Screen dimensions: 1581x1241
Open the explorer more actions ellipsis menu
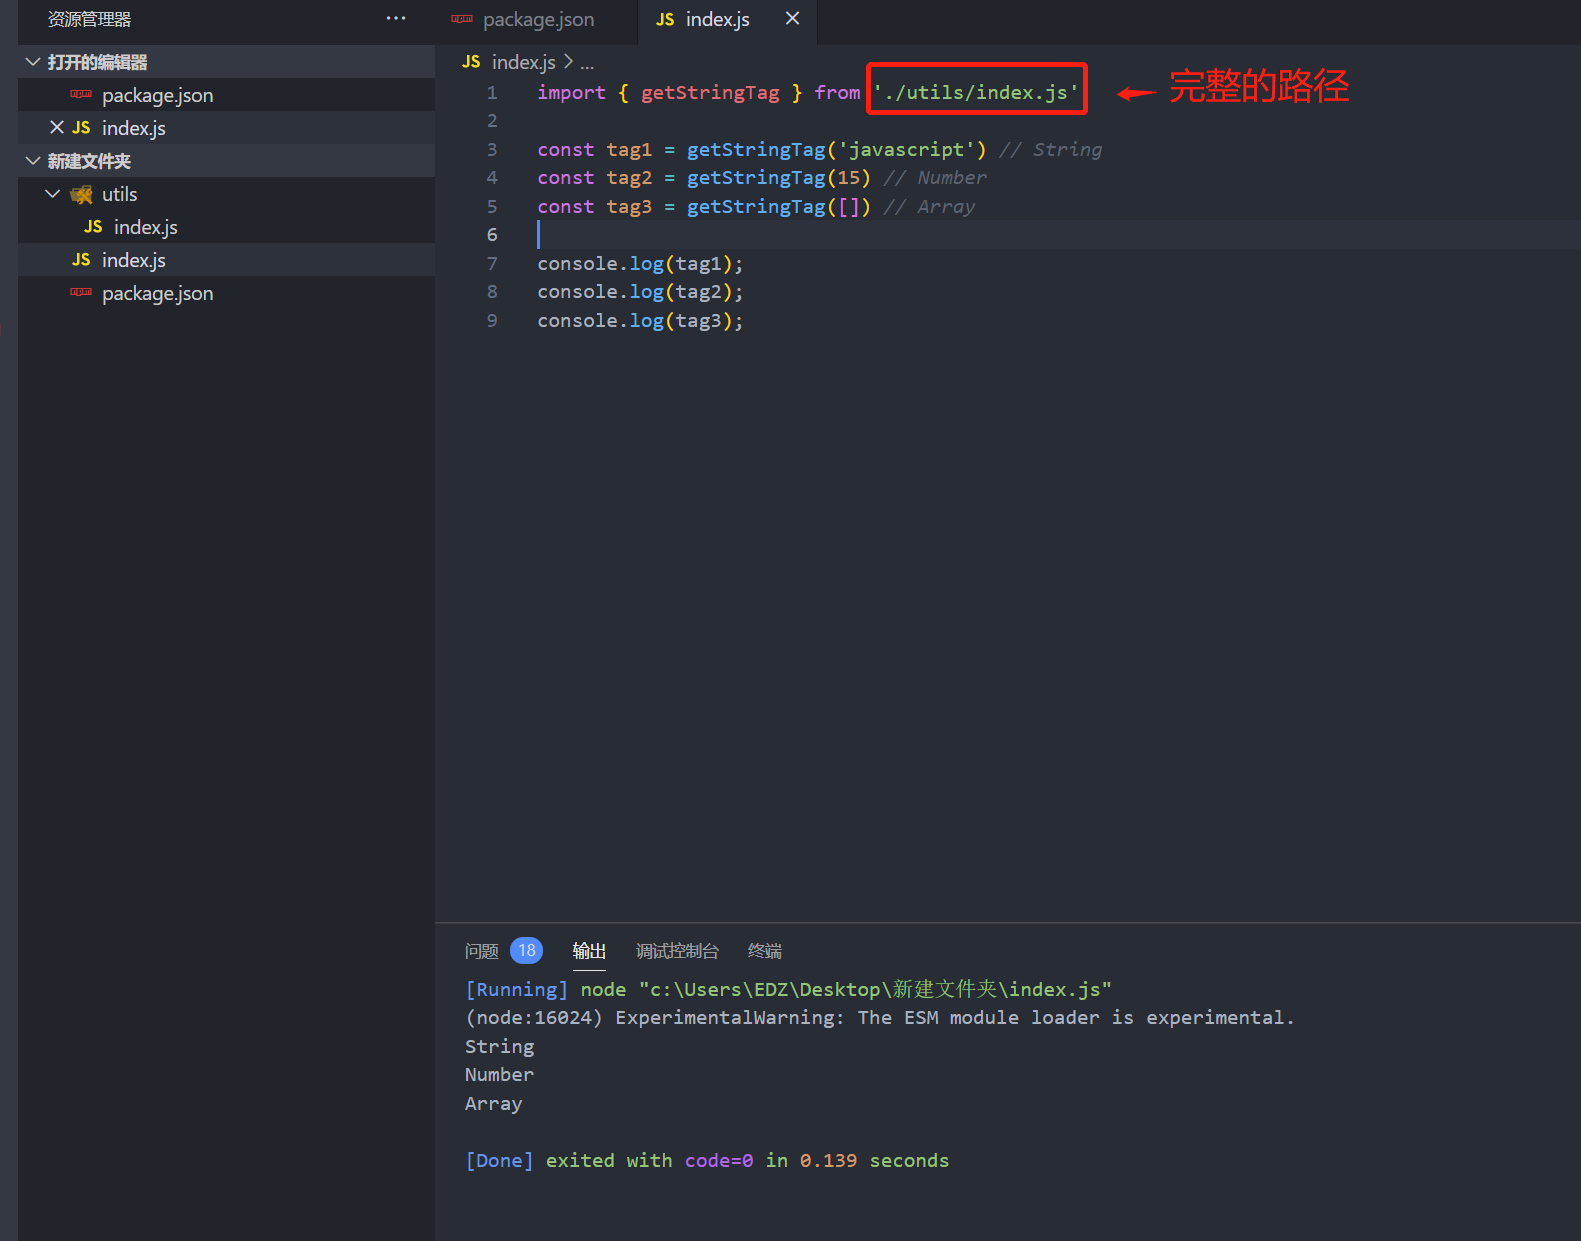coord(396,19)
